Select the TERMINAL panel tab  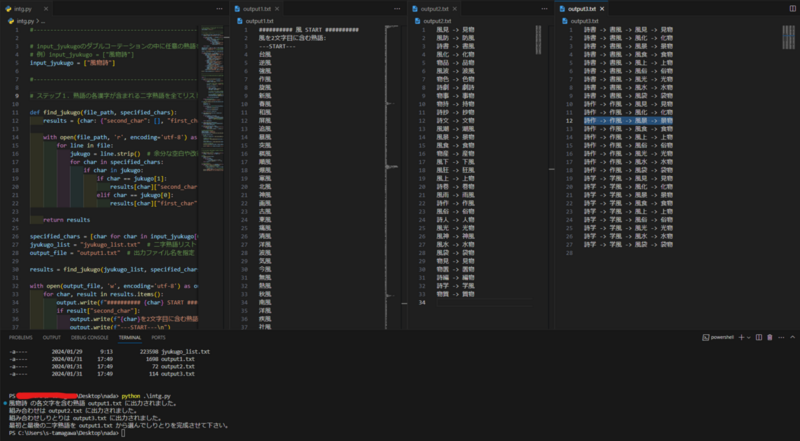click(130, 337)
